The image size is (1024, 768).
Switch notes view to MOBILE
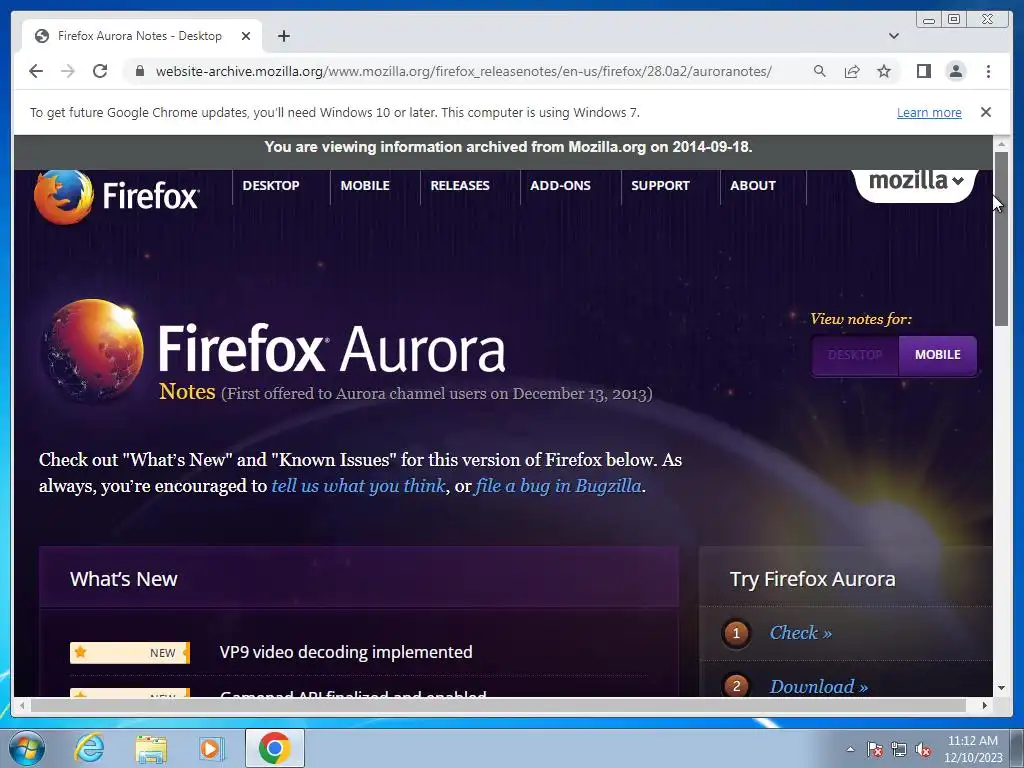coord(937,355)
